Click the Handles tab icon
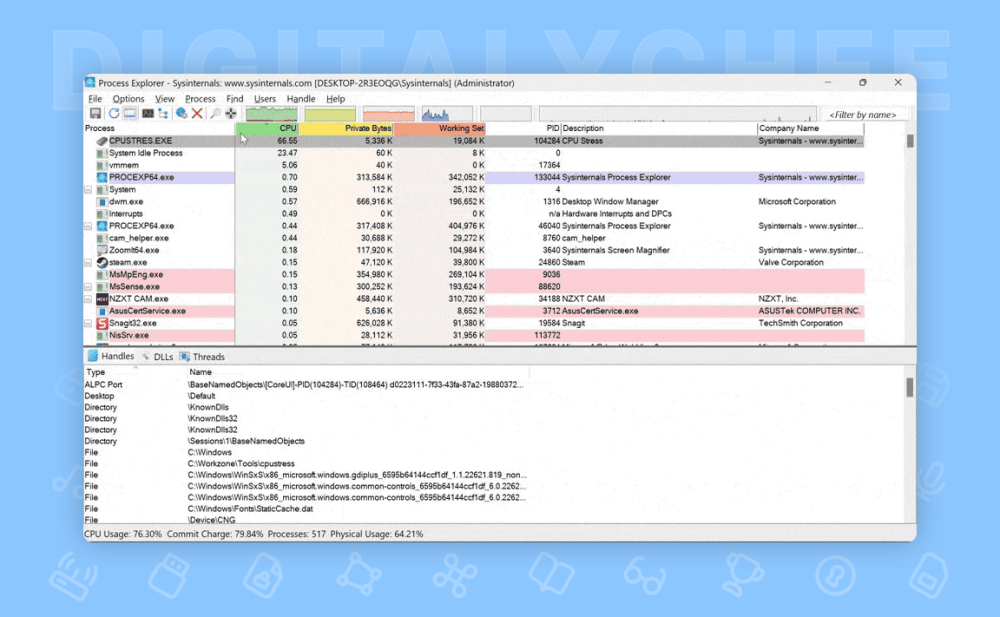 pyautogui.click(x=93, y=356)
